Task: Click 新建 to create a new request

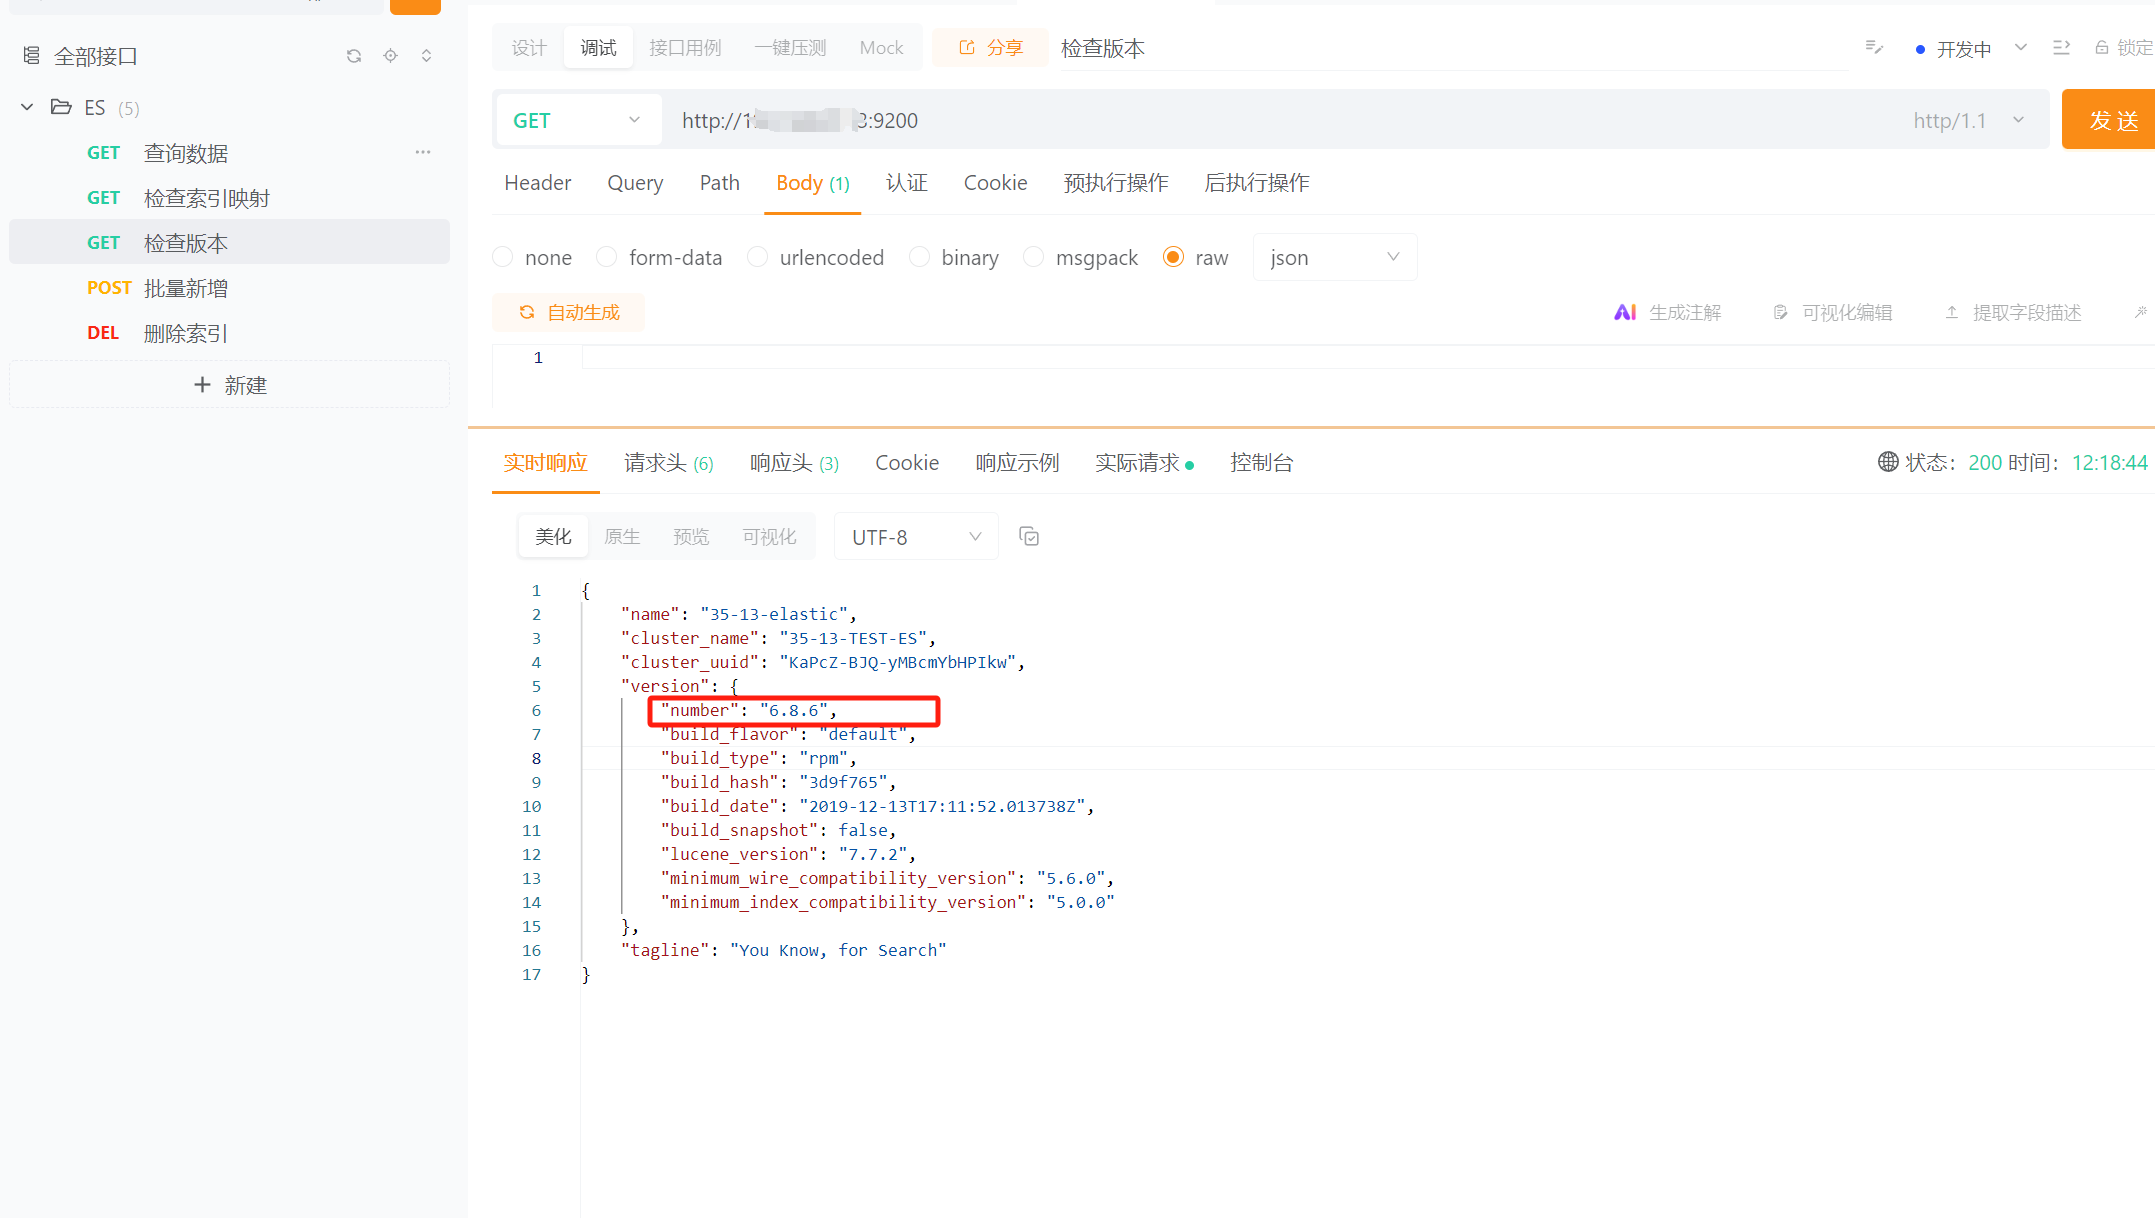Action: (229, 384)
